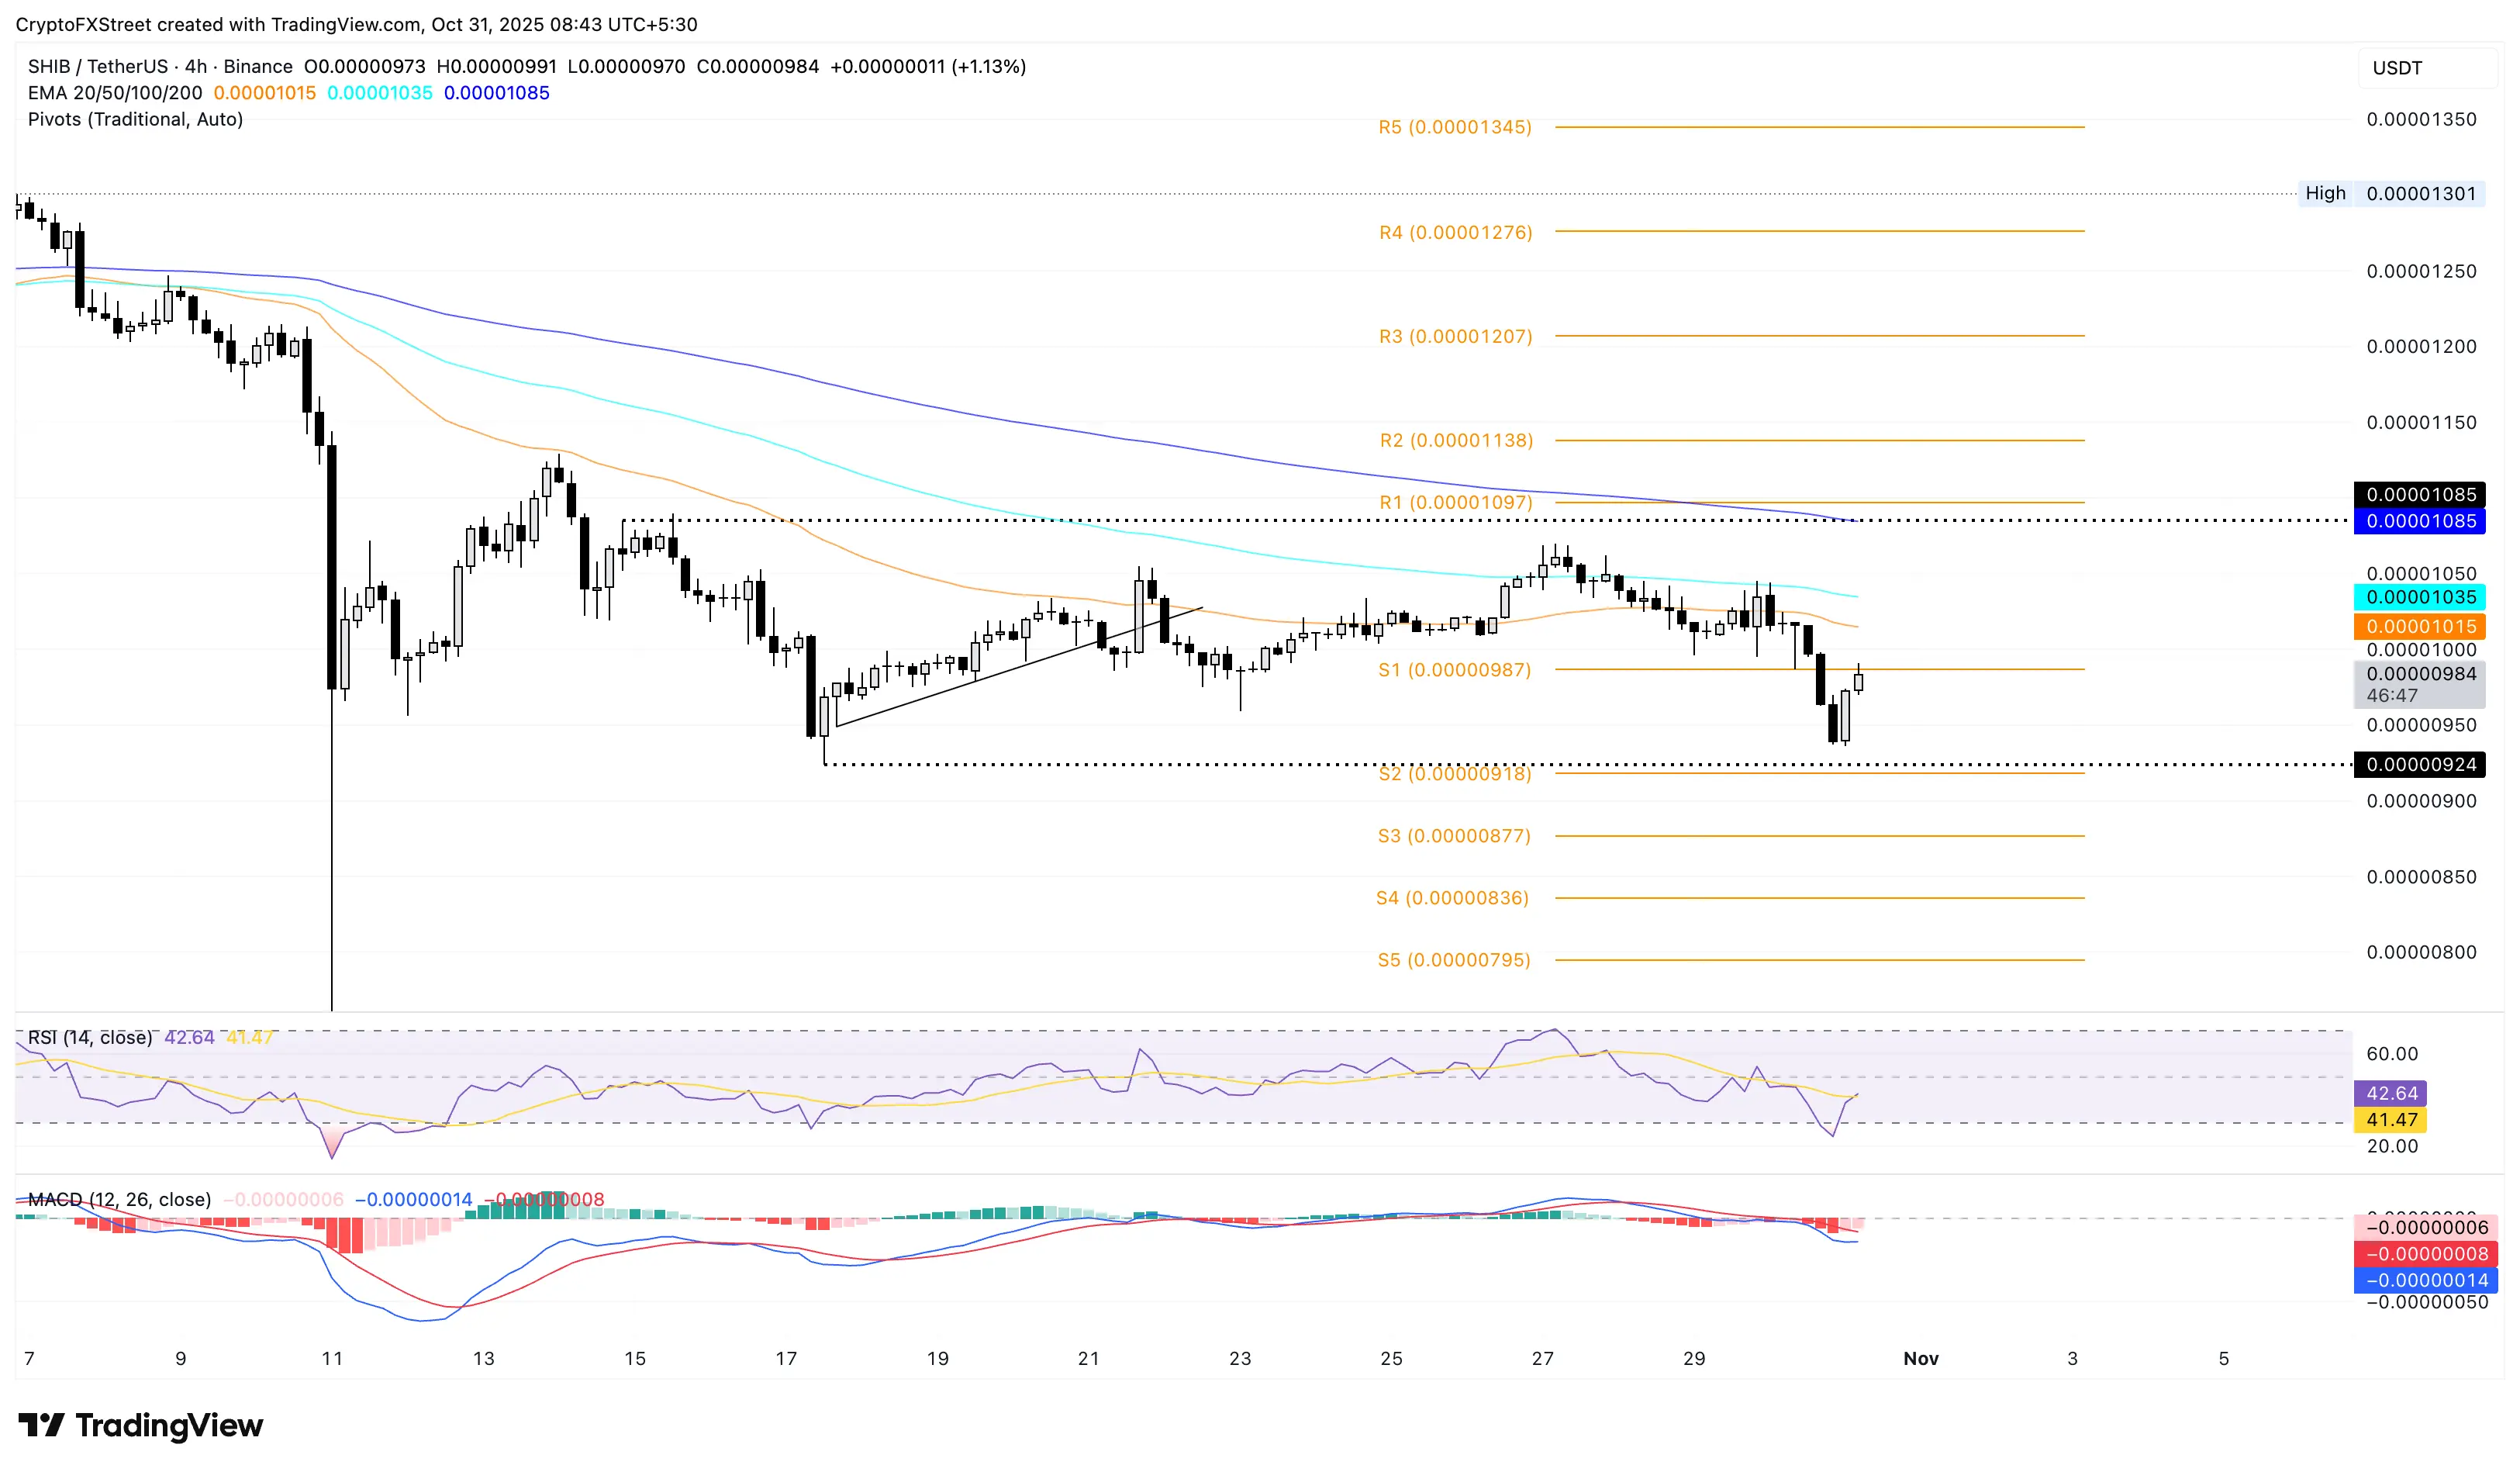Viewport: 2520px width, 1472px height.
Task: Toggle the High 0.00001301 price marker
Action: click(x=2389, y=193)
